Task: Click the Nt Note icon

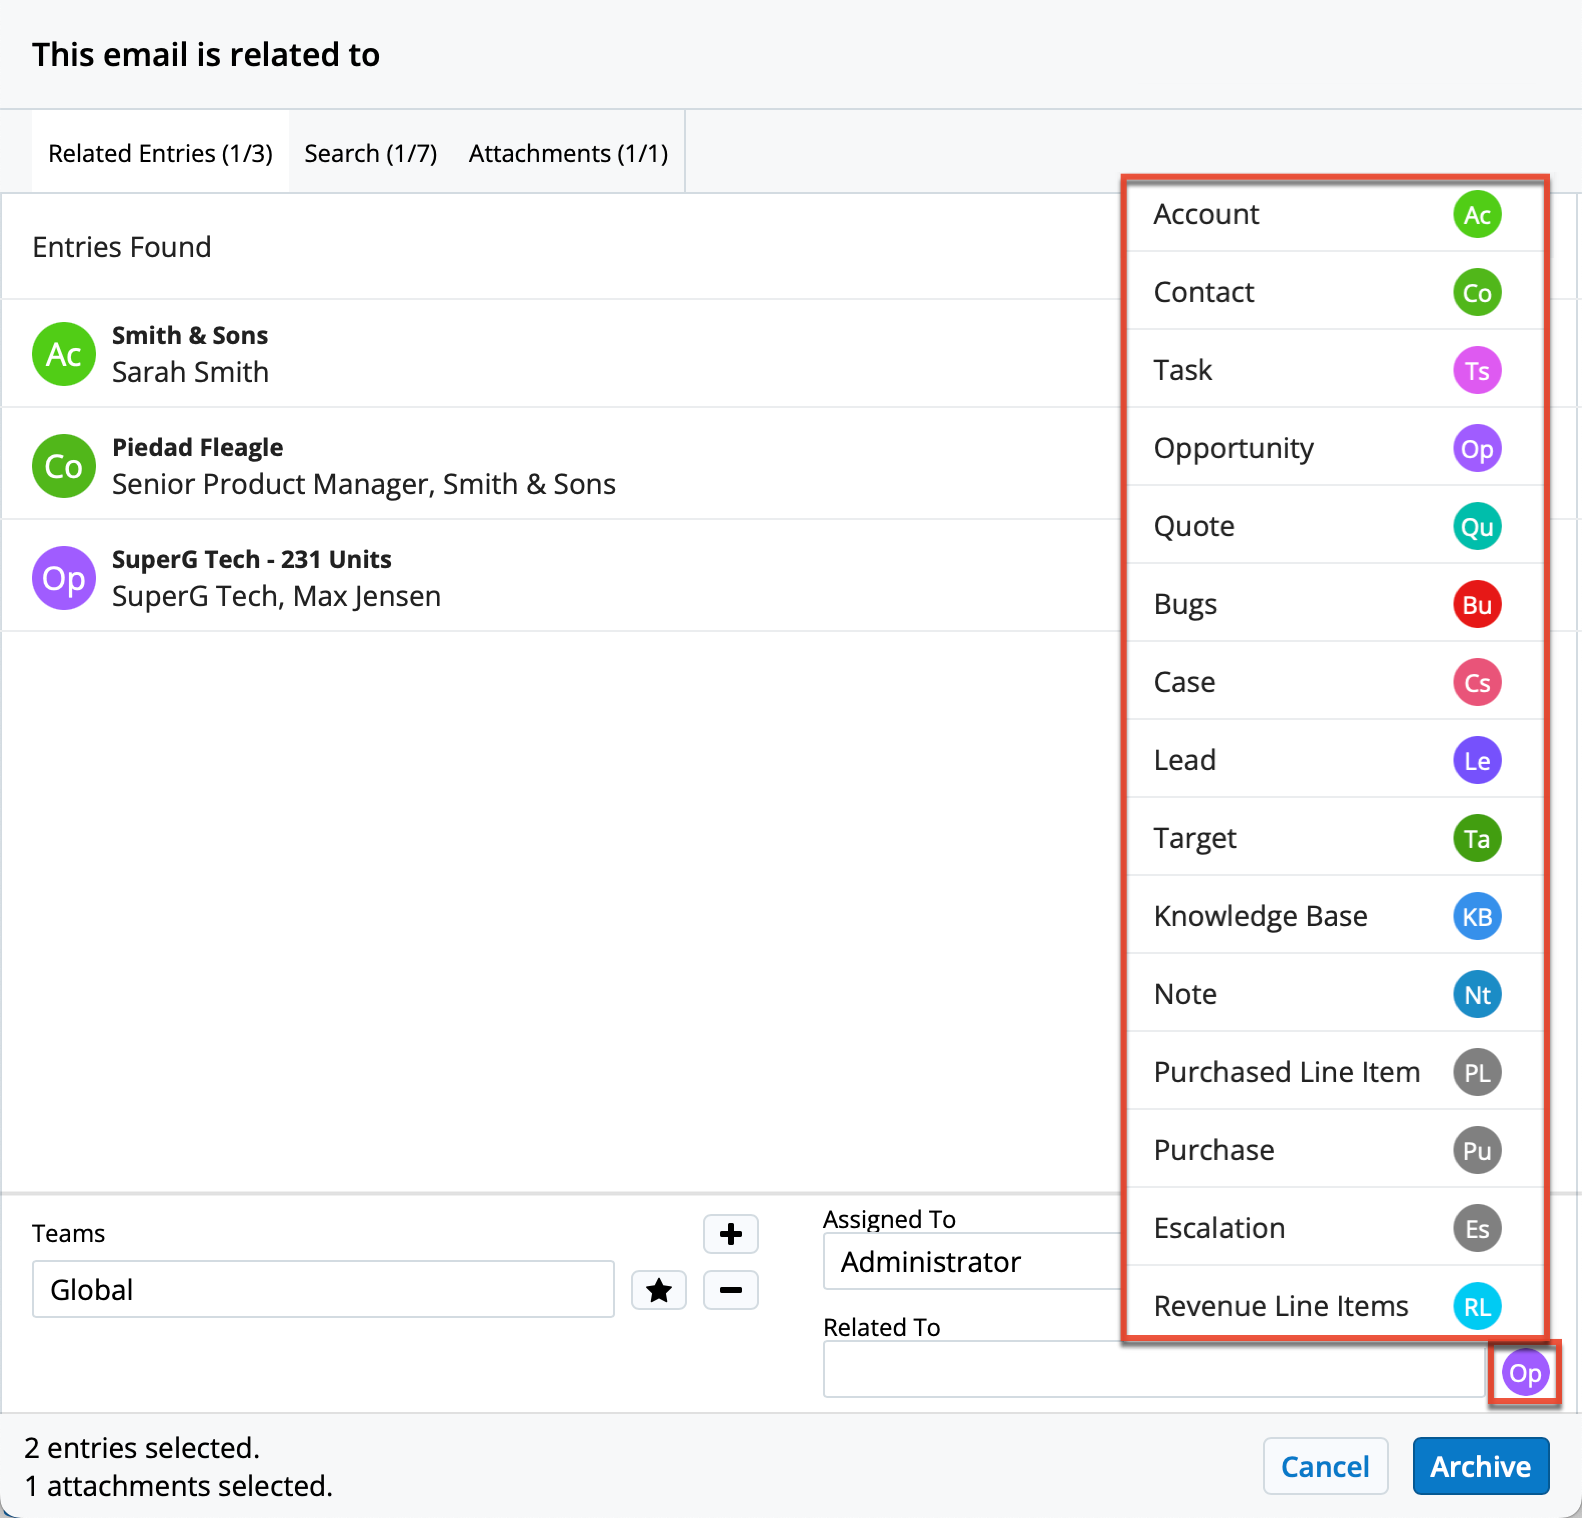Action: 1477,994
